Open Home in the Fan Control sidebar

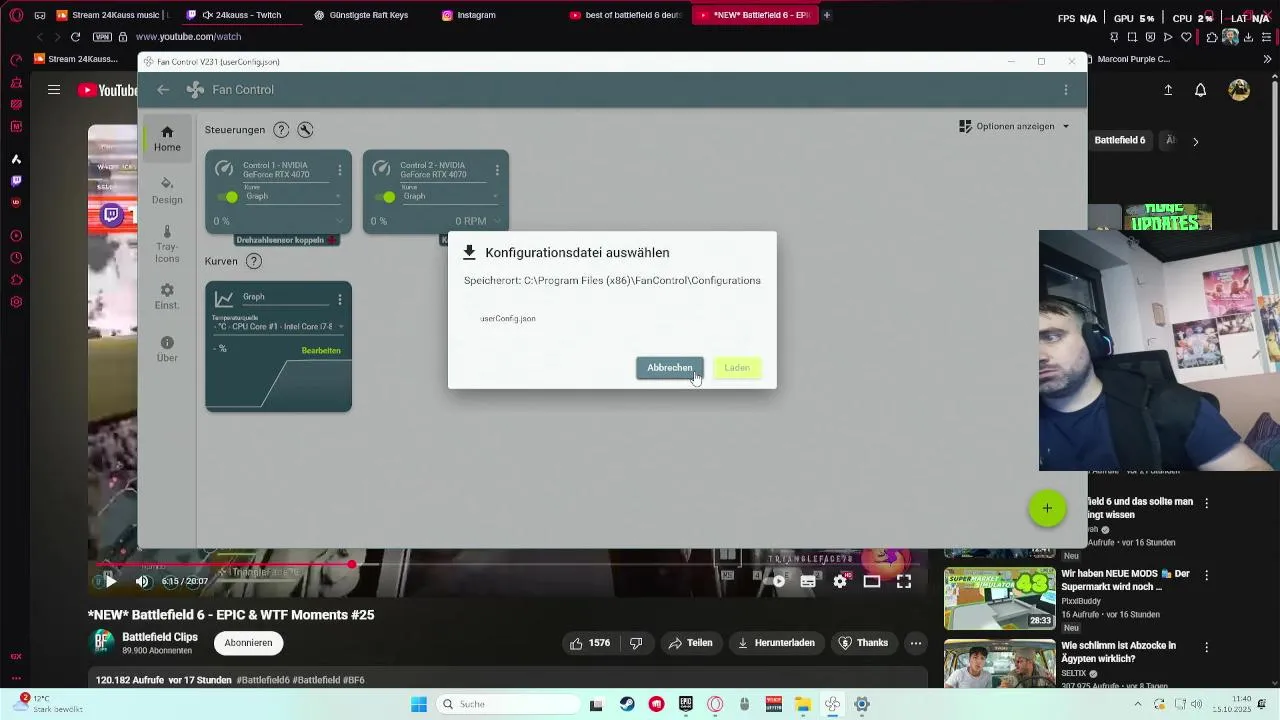(x=167, y=138)
